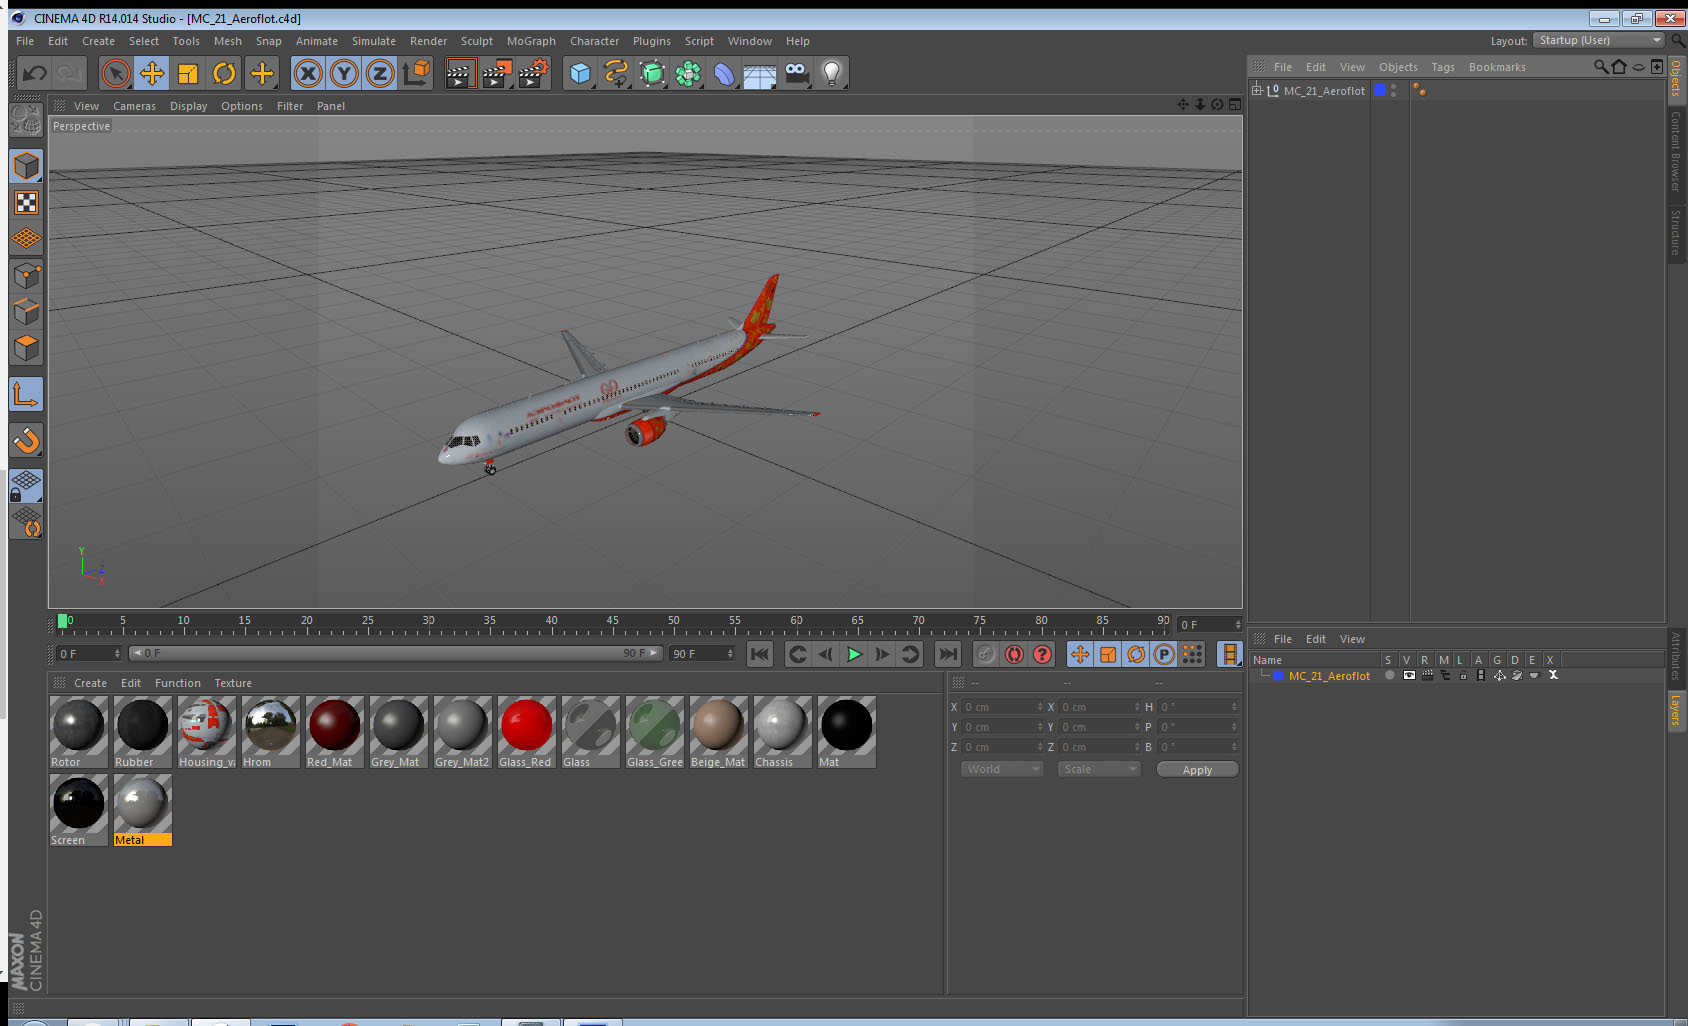Viewport: 1688px width, 1026px height.
Task: Open the Object Manager Tags menu
Action: (1442, 67)
